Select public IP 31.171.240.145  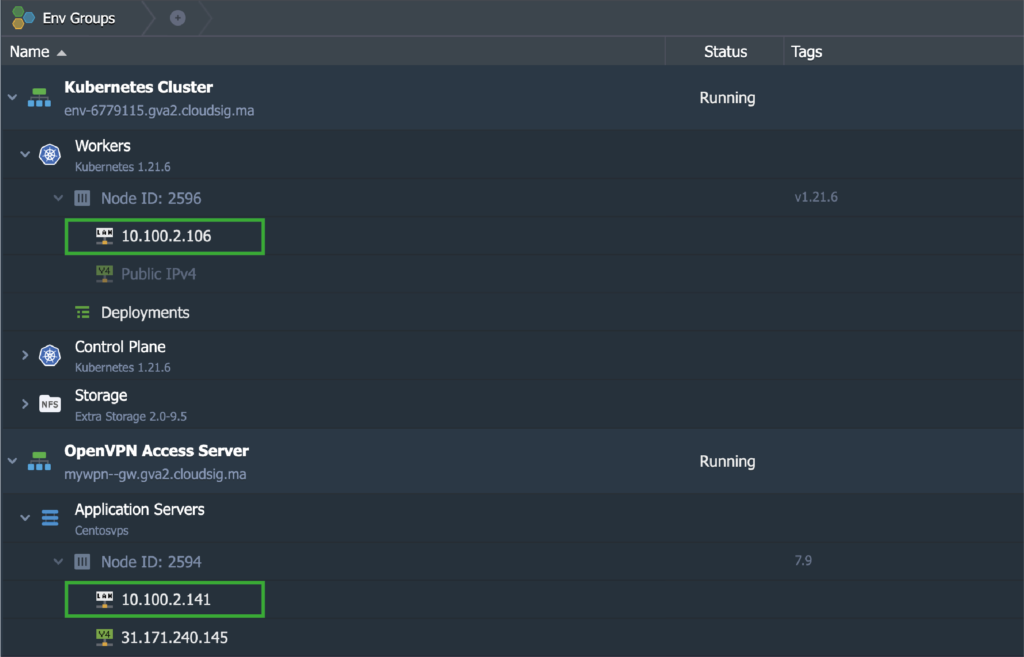[x=174, y=637]
